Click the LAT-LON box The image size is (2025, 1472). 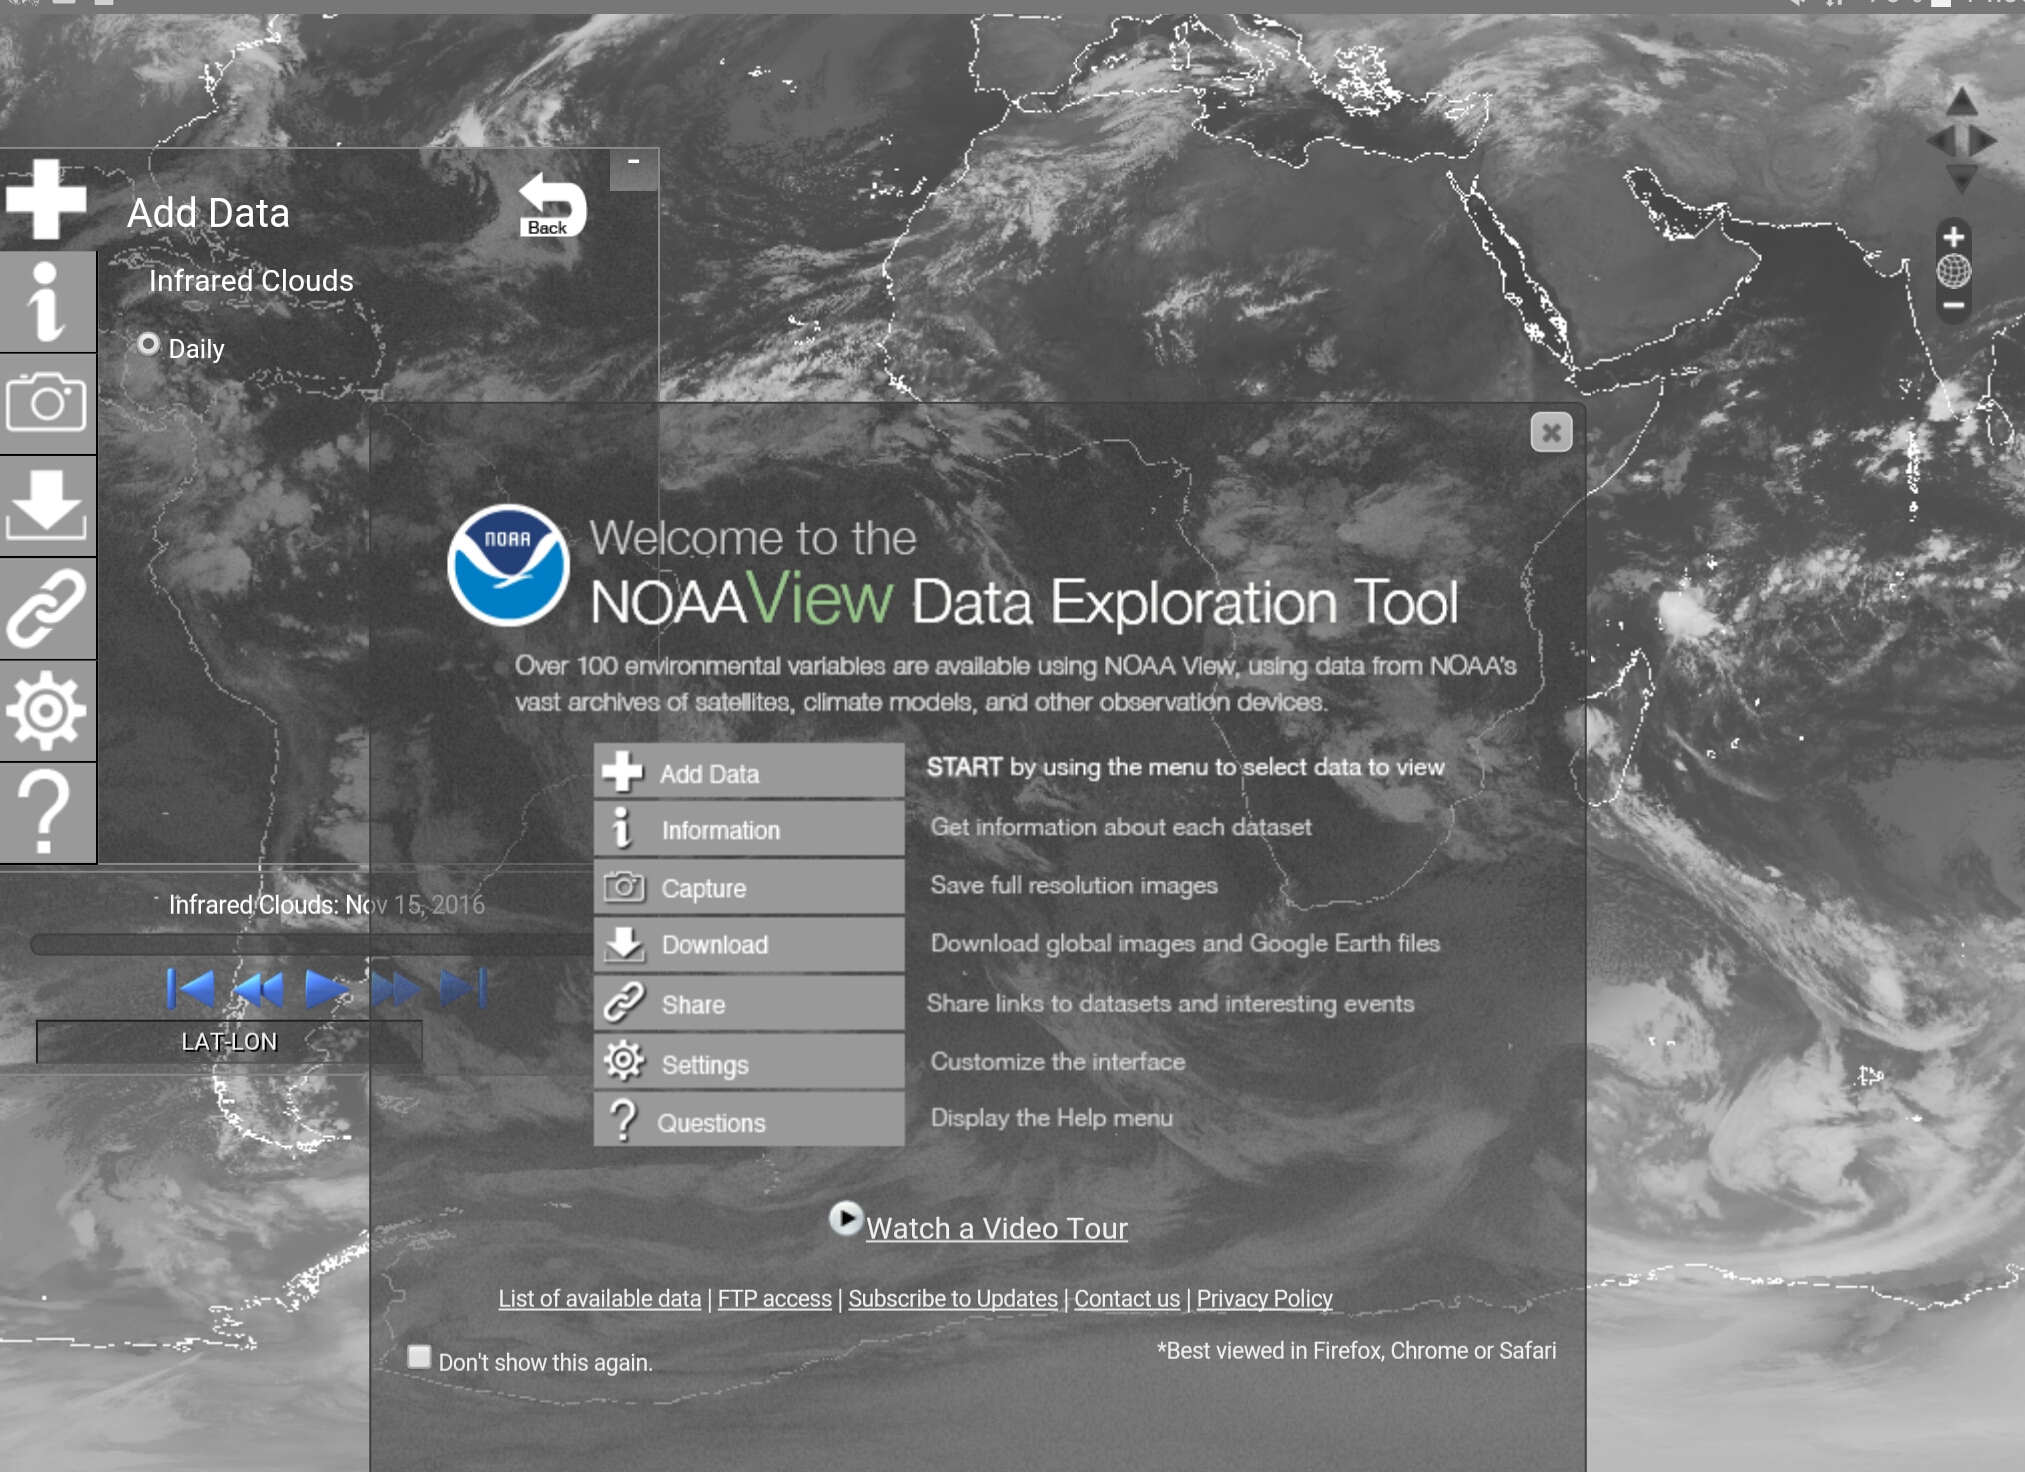pos(229,1041)
